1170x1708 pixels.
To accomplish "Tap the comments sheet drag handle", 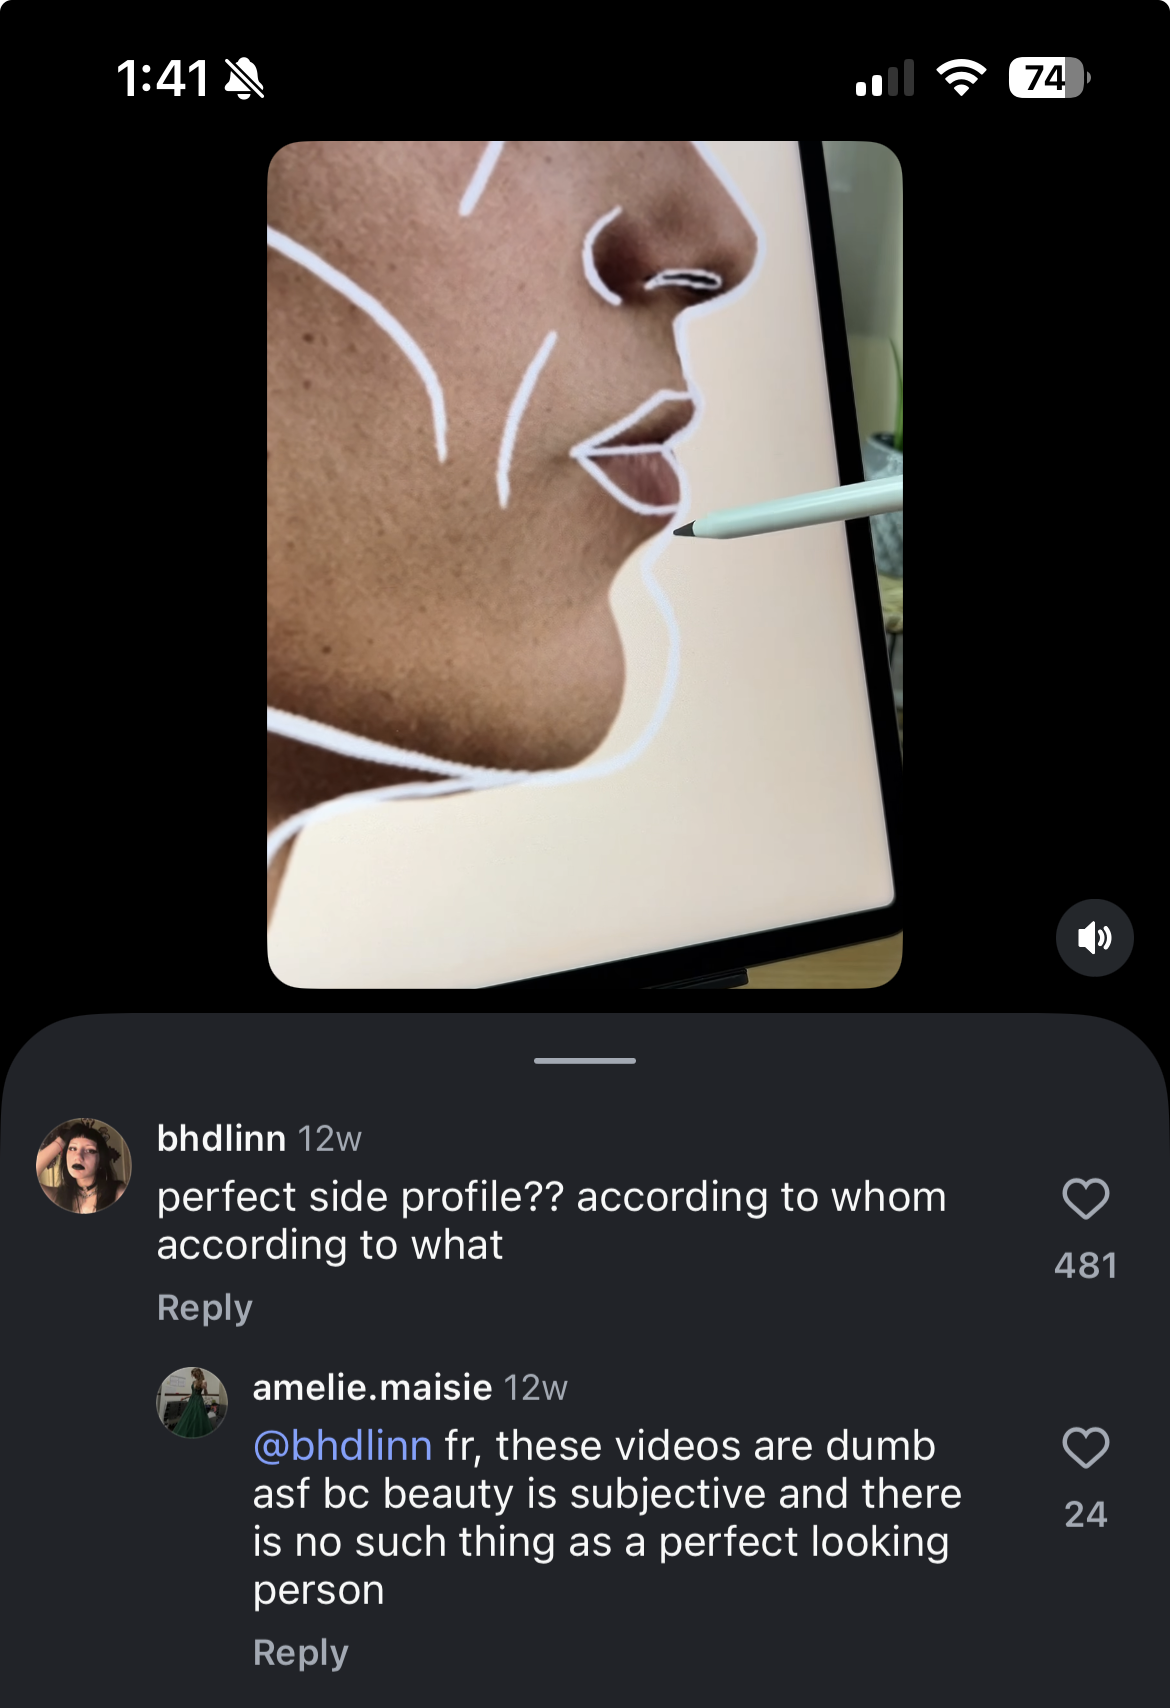I will [x=585, y=1060].
